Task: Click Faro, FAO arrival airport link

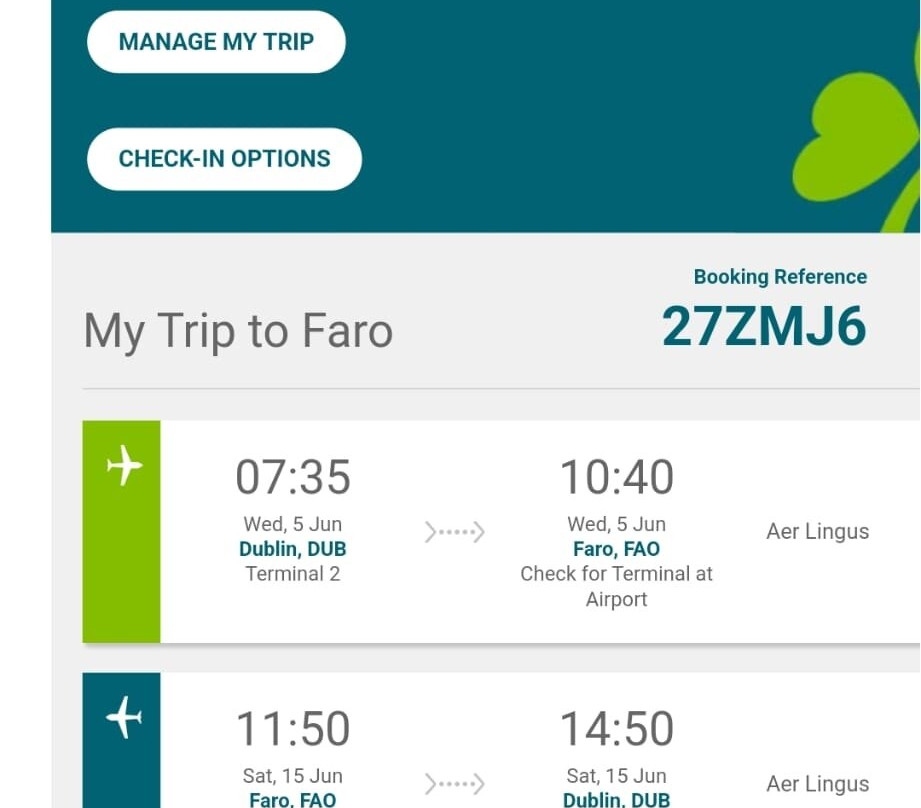Action: (x=616, y=549)
